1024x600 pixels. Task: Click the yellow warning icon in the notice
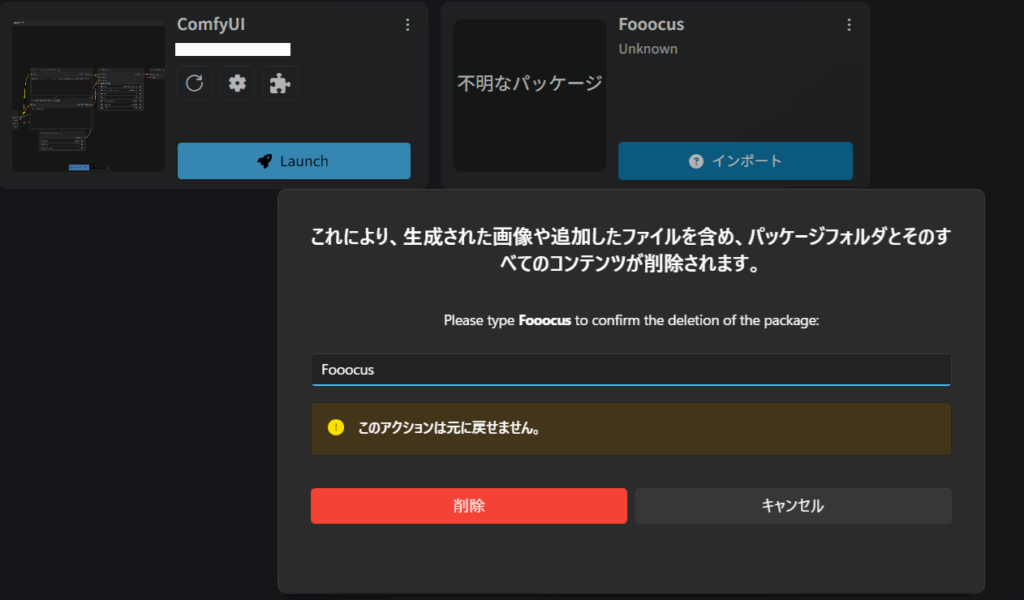336,428
